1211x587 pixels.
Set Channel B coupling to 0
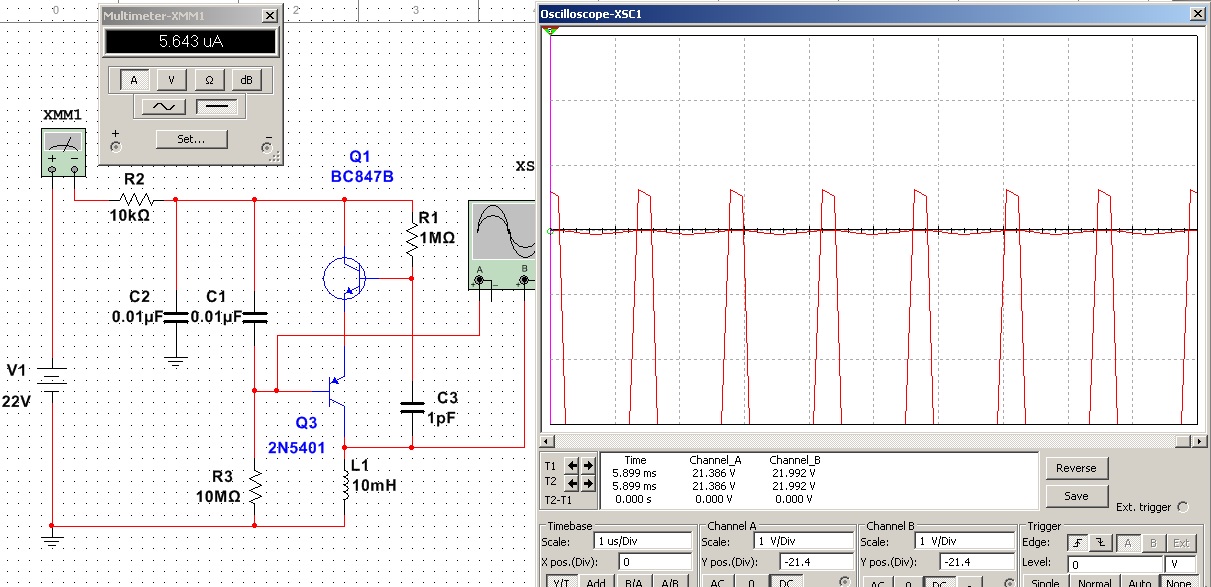pyautogui.click(x=907, y=582)
